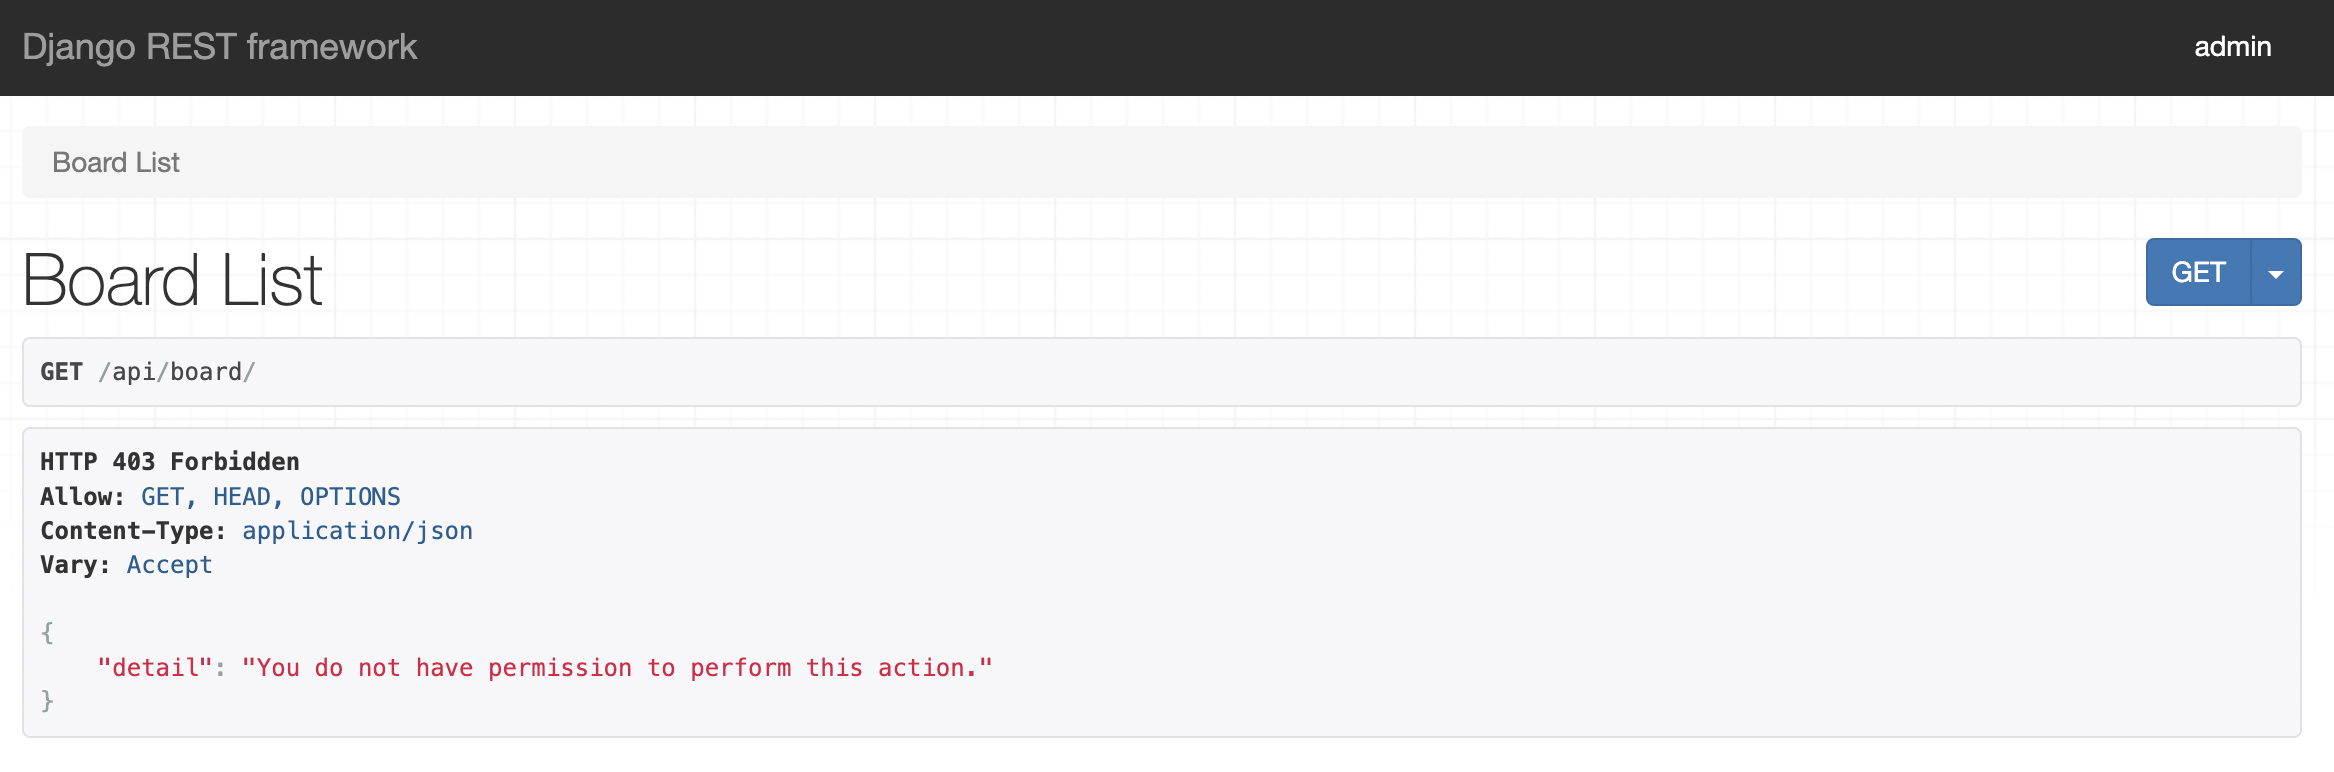The height and width of the screenshot is (772, 2334).
Task: Click the Board List page heading
Action: 172,280
